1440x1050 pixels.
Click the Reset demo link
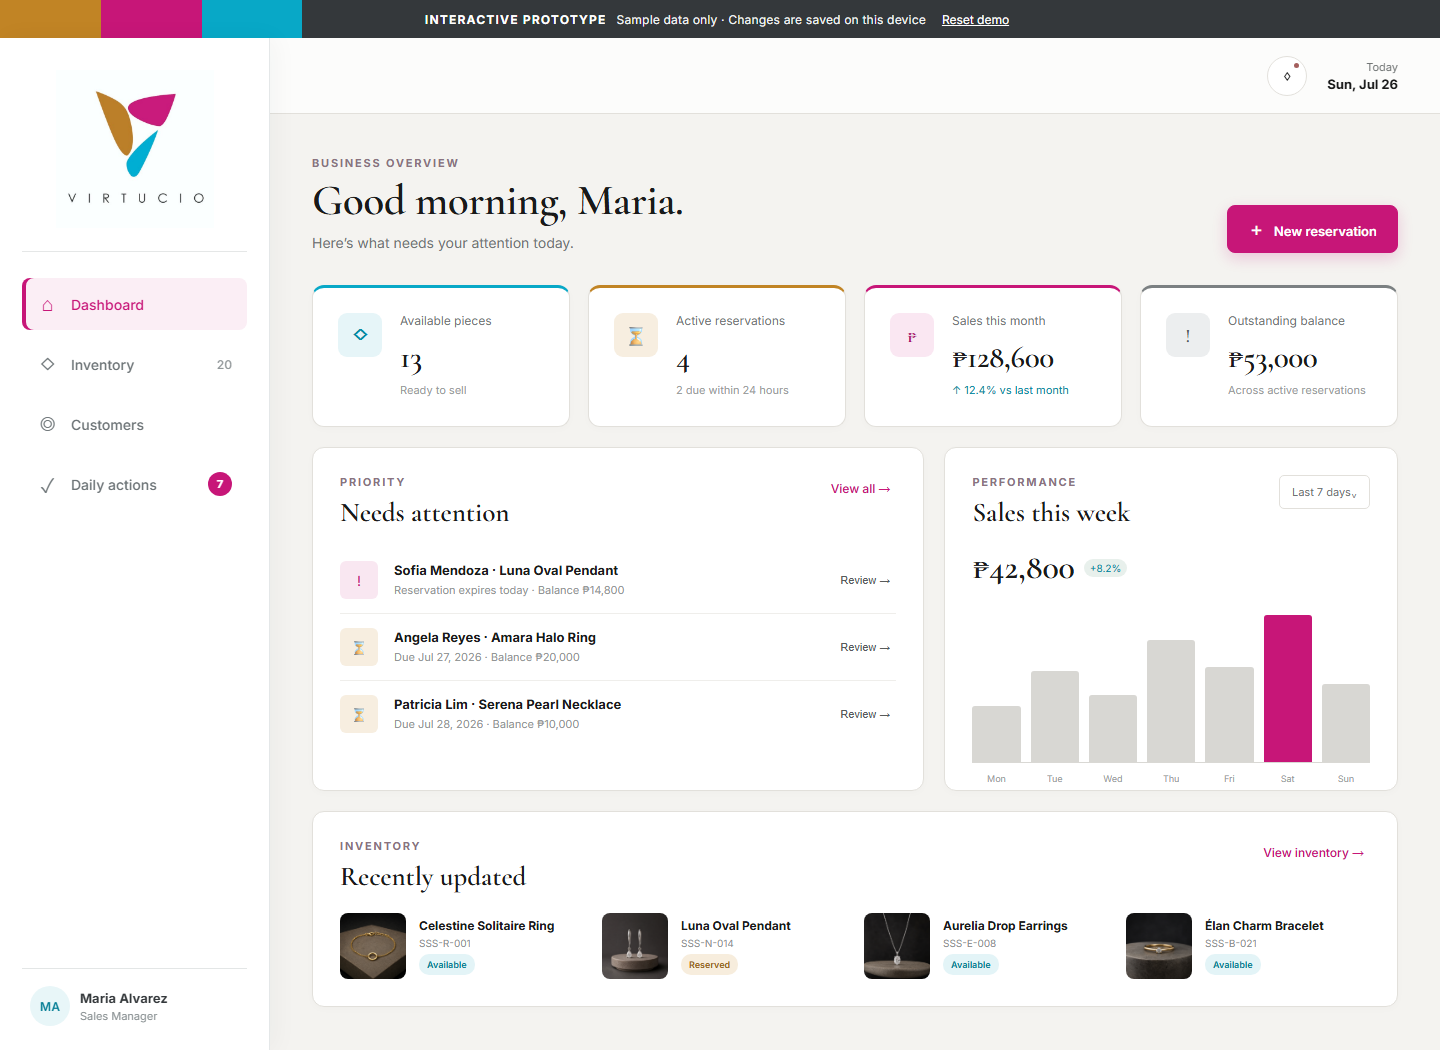975,20
